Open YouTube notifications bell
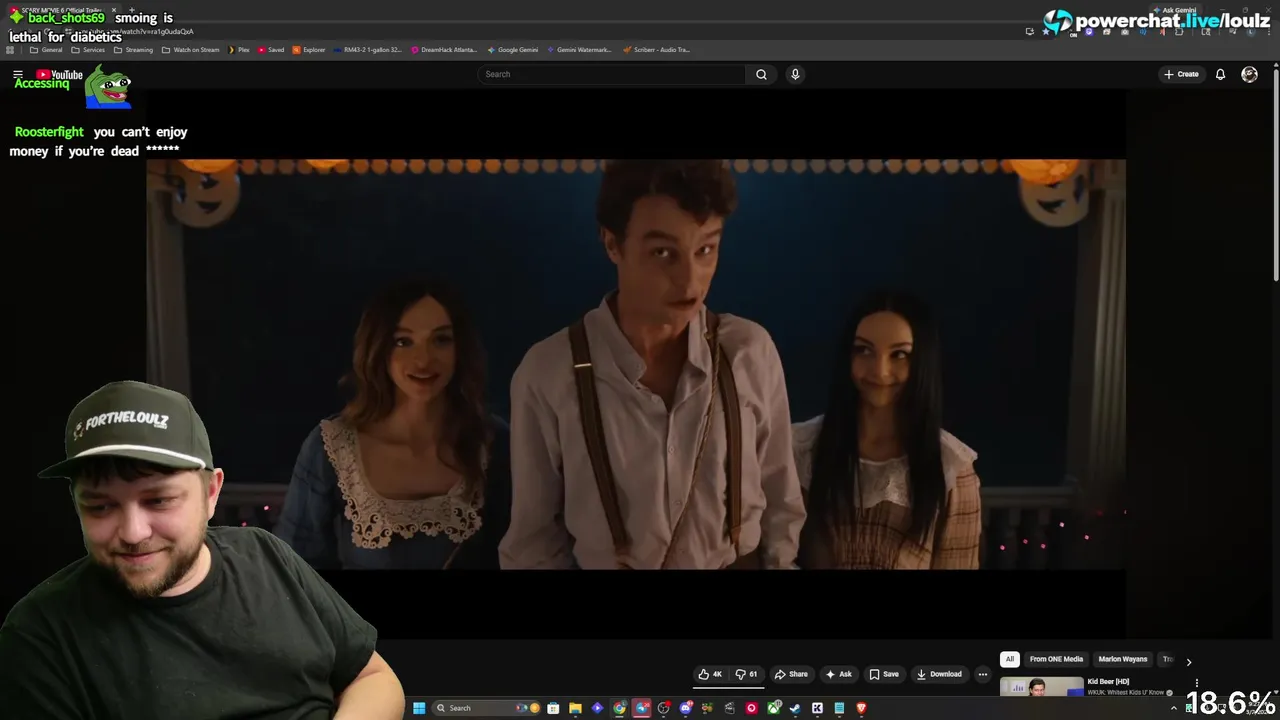 coord(1220,74)
